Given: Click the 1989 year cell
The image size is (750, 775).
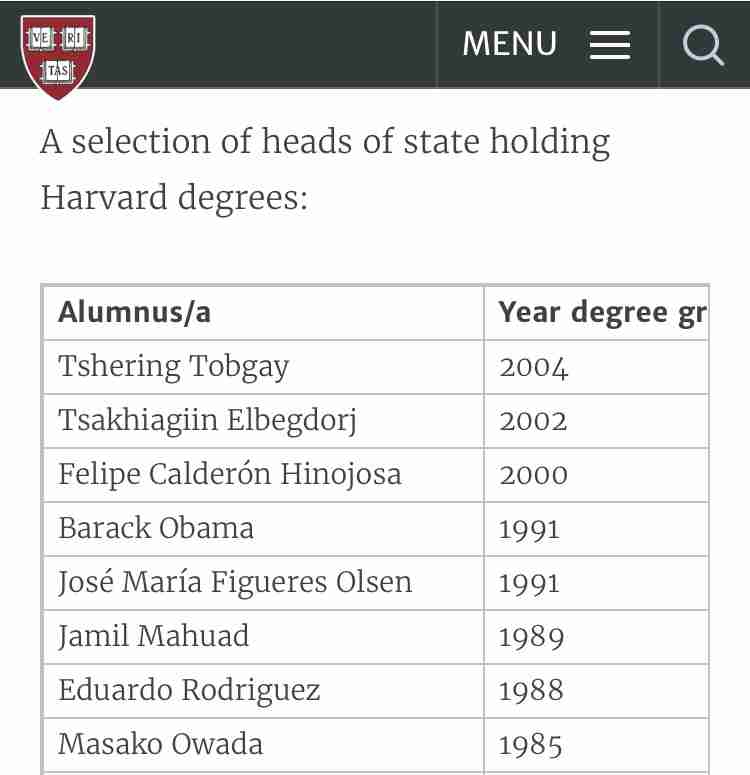Looking at the screenshot, I should [x=597, y=637].
